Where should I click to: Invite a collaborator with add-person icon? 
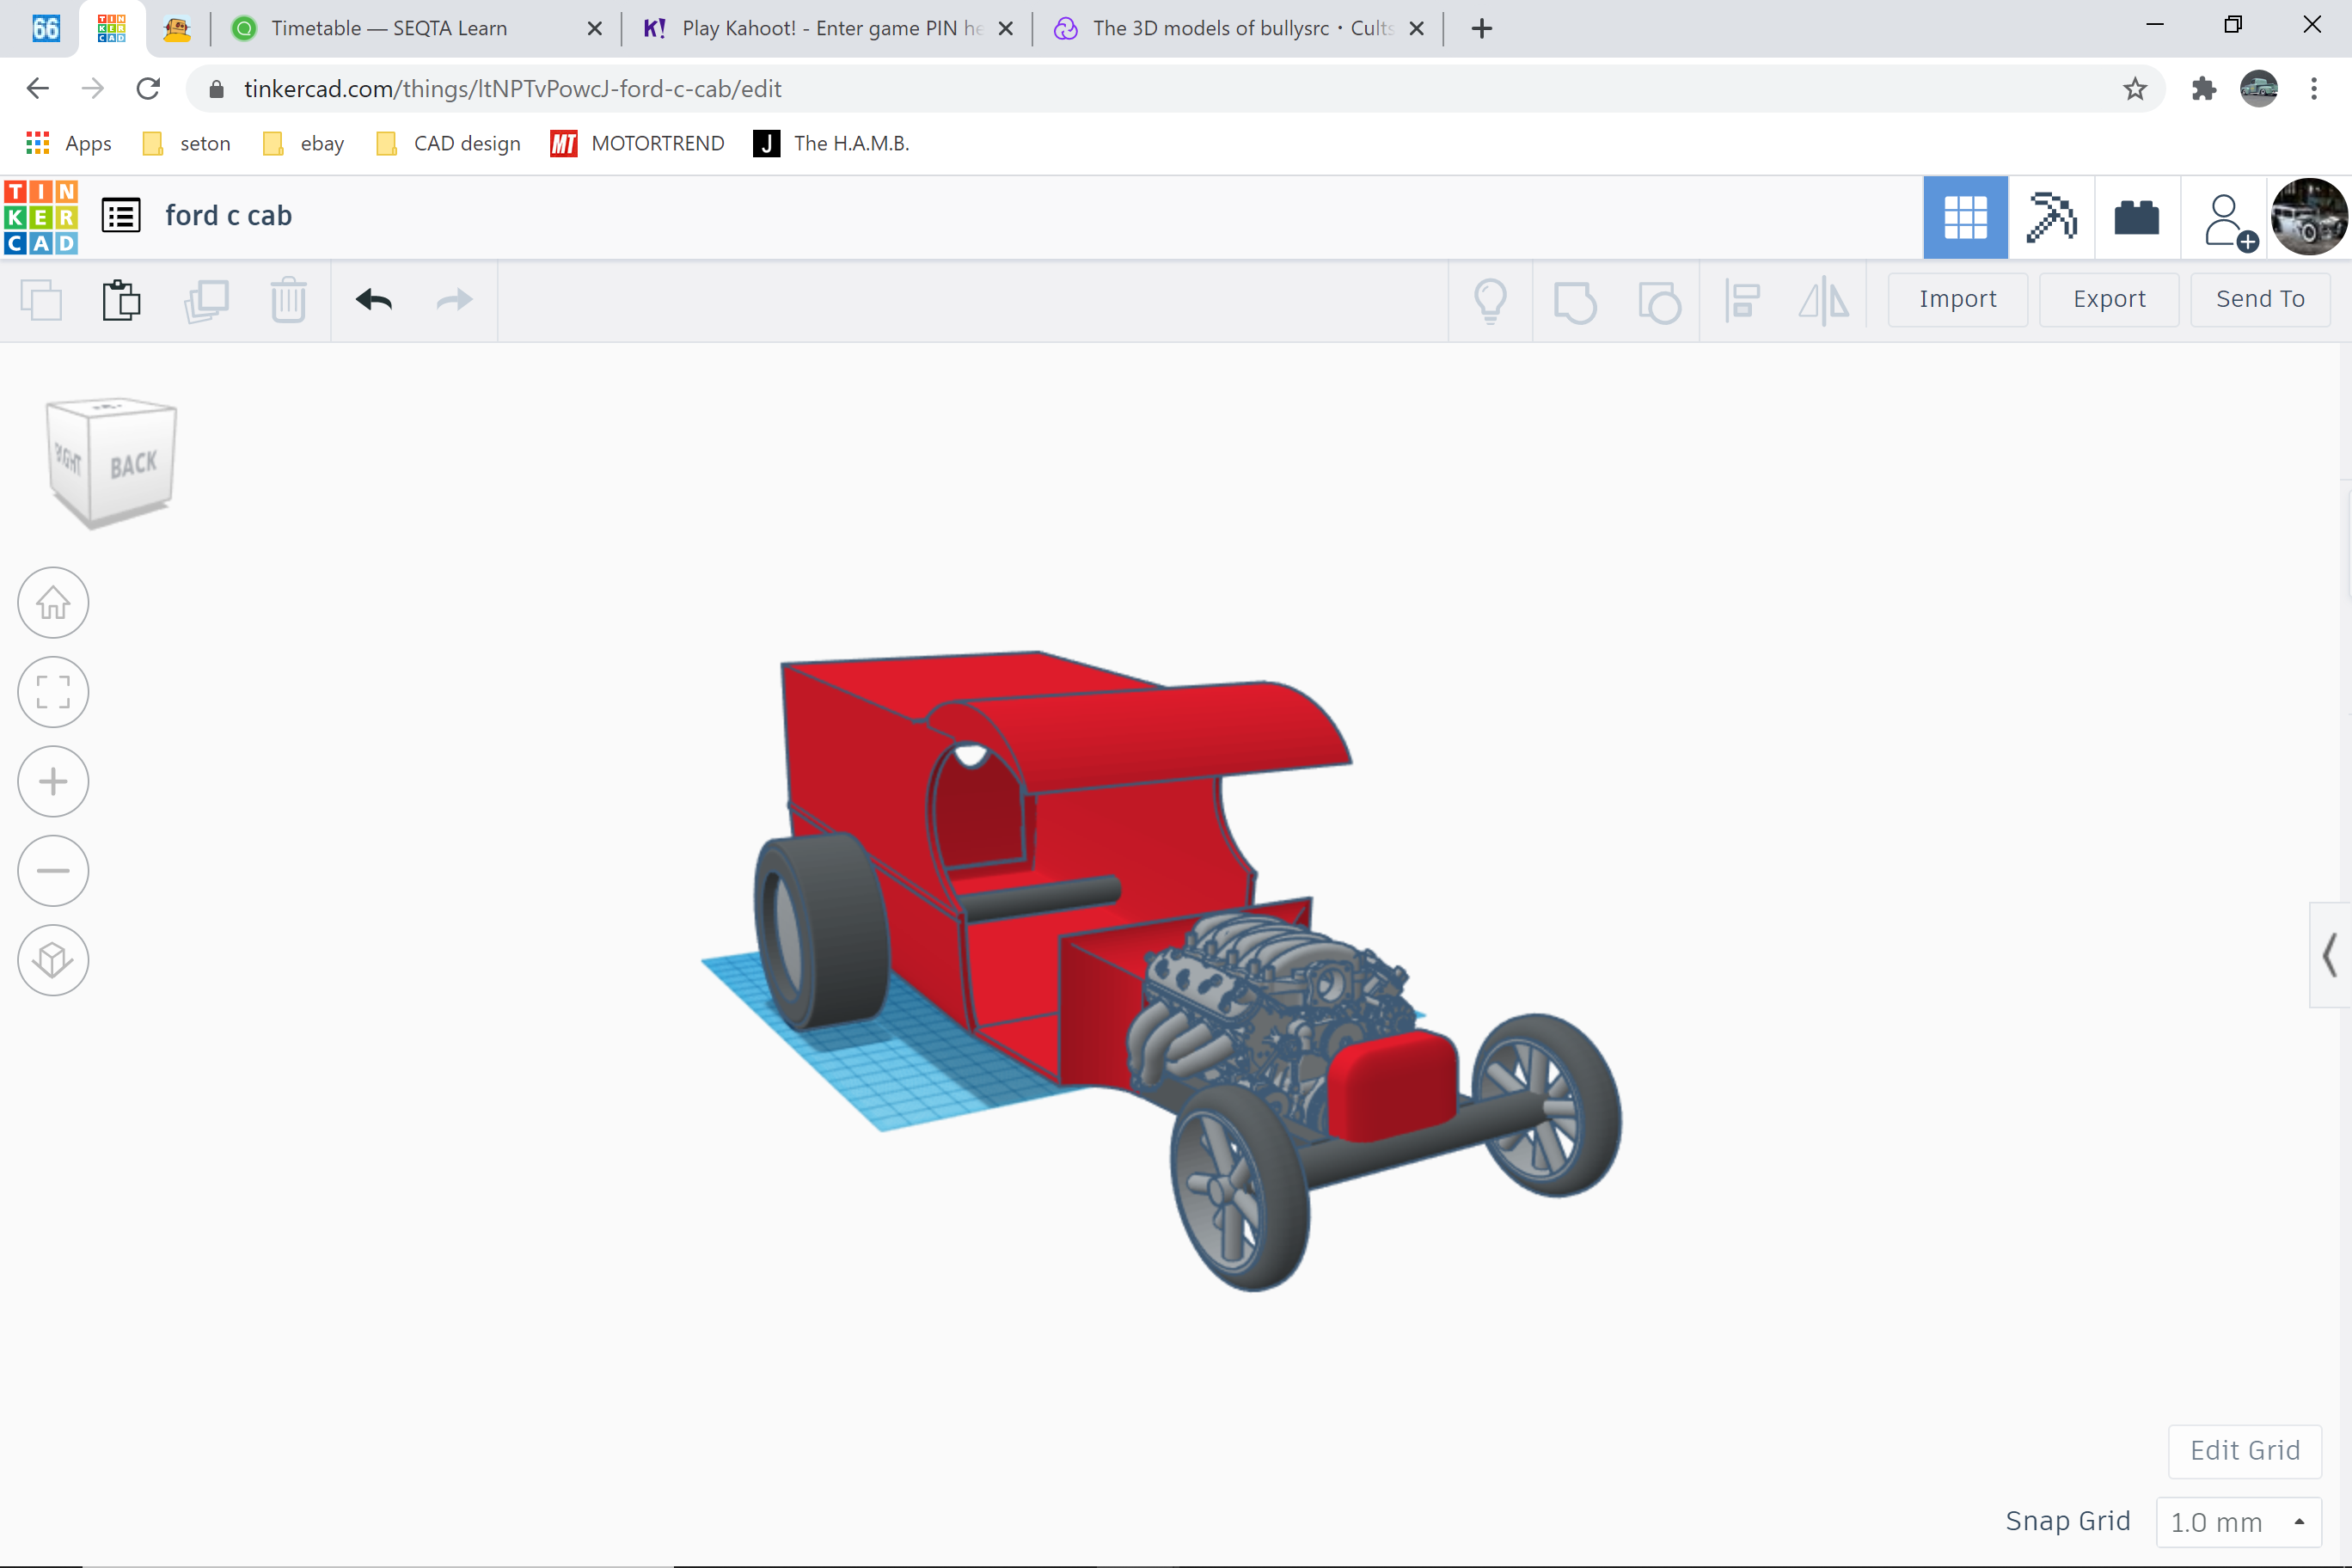(x=2228, y=220)
